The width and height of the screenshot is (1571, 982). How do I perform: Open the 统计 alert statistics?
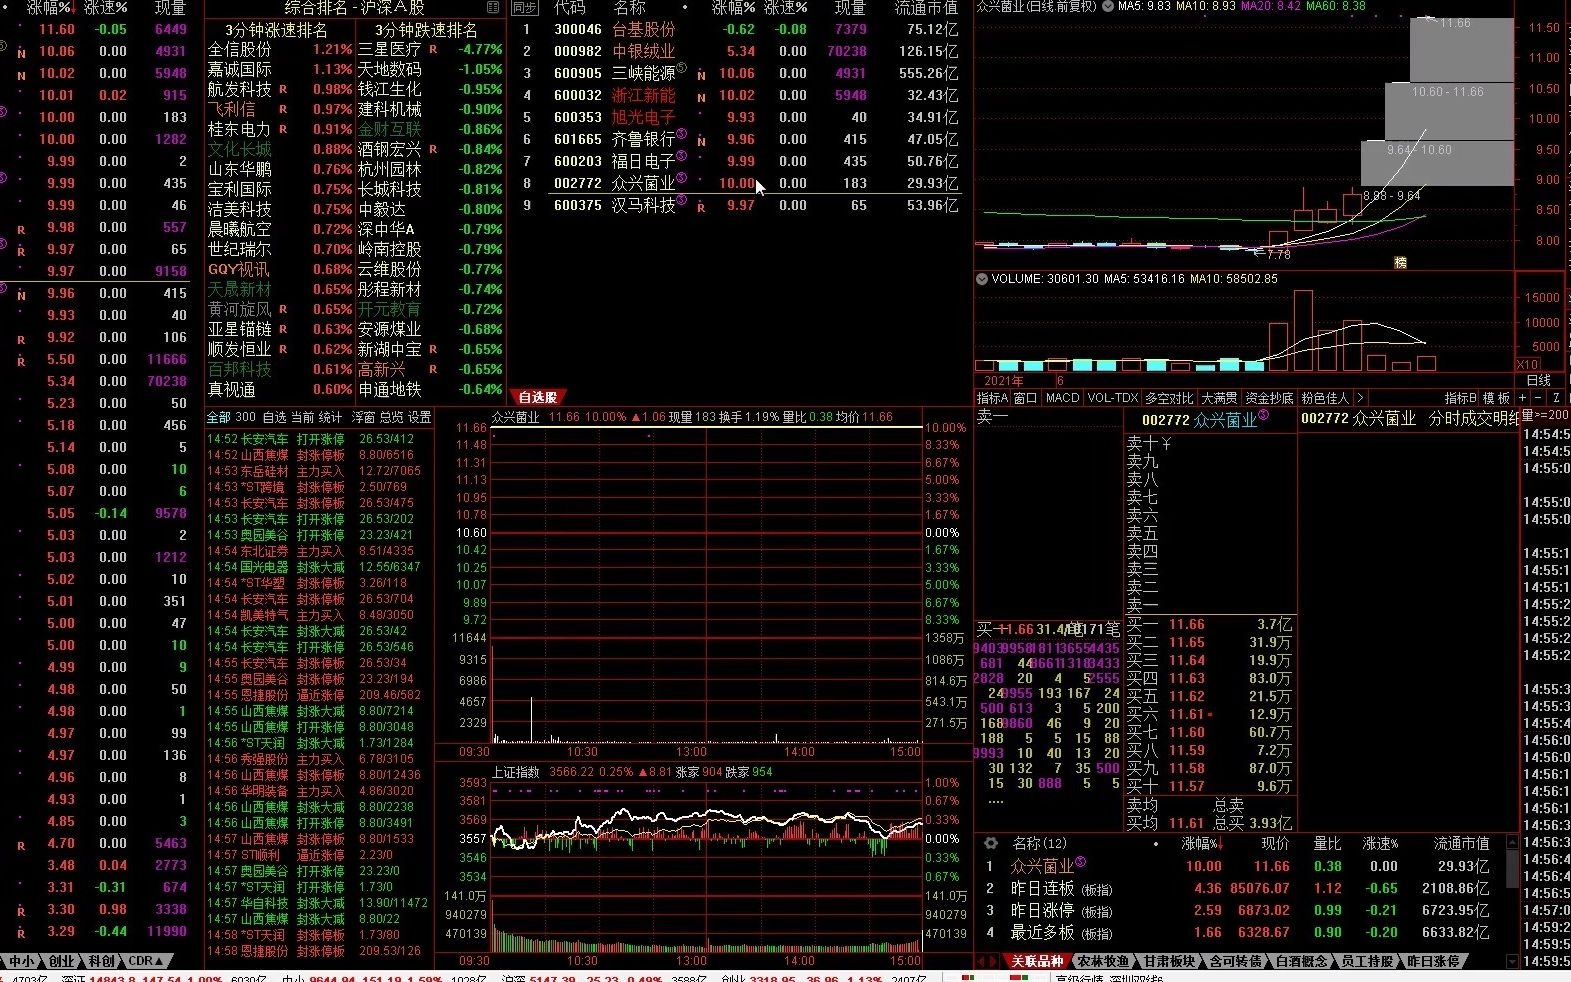pyautogui.click(x=330, y=417)
